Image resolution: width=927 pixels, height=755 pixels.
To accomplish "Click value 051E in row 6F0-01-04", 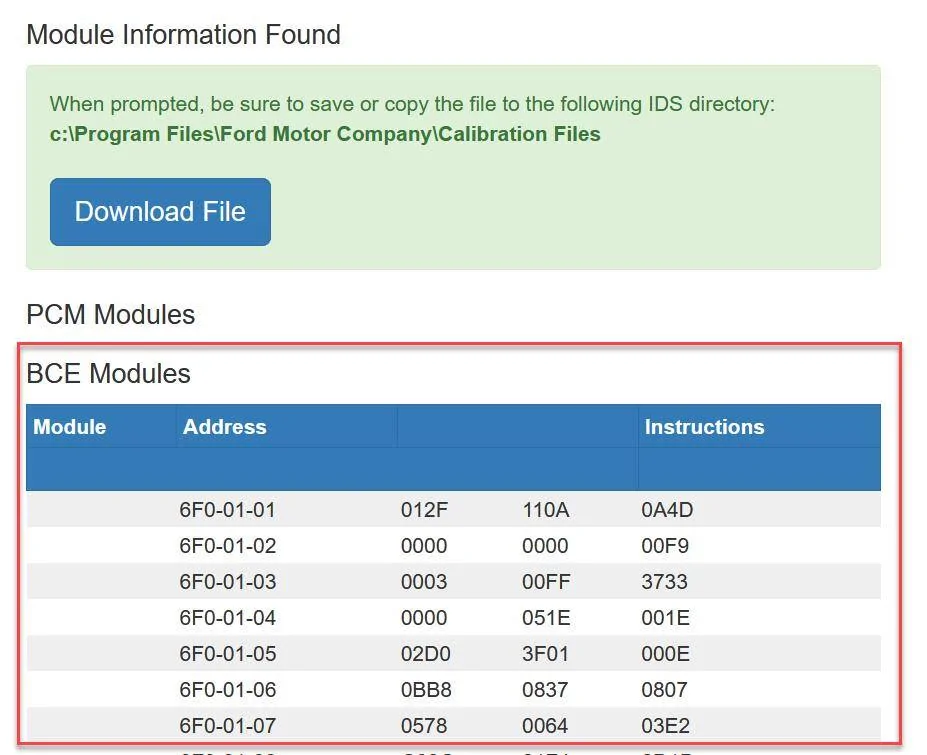I will 546,618.
